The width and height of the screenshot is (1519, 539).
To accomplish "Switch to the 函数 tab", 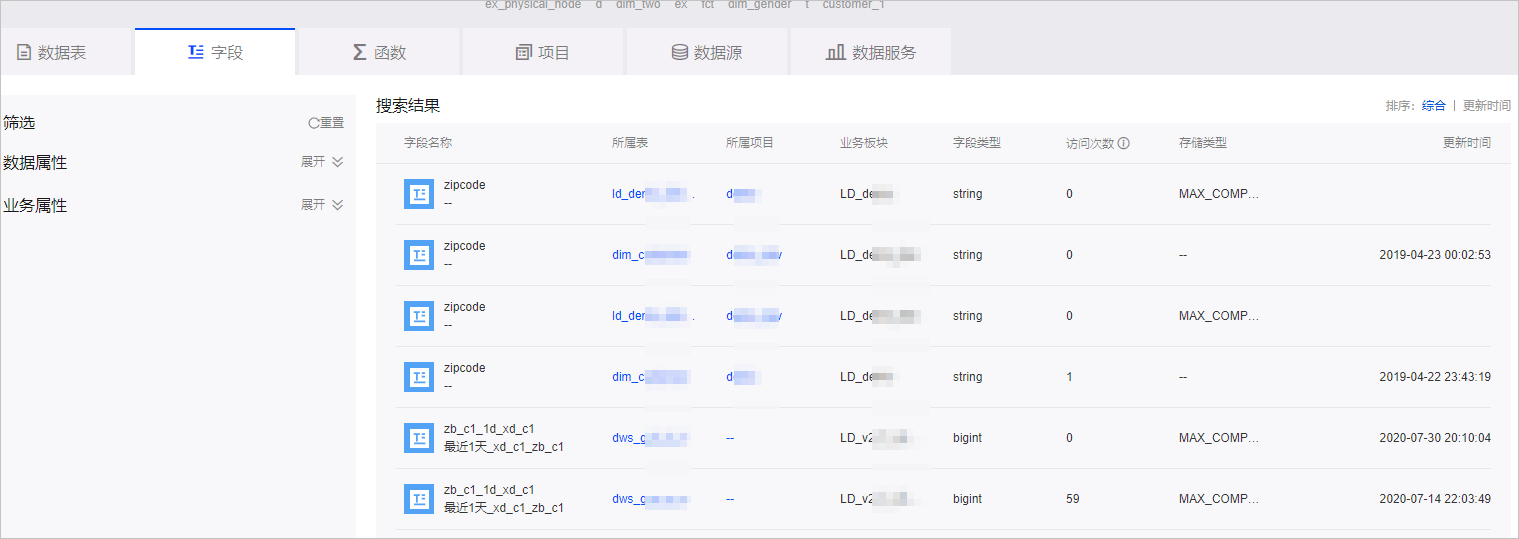I will tap(379, 52).
